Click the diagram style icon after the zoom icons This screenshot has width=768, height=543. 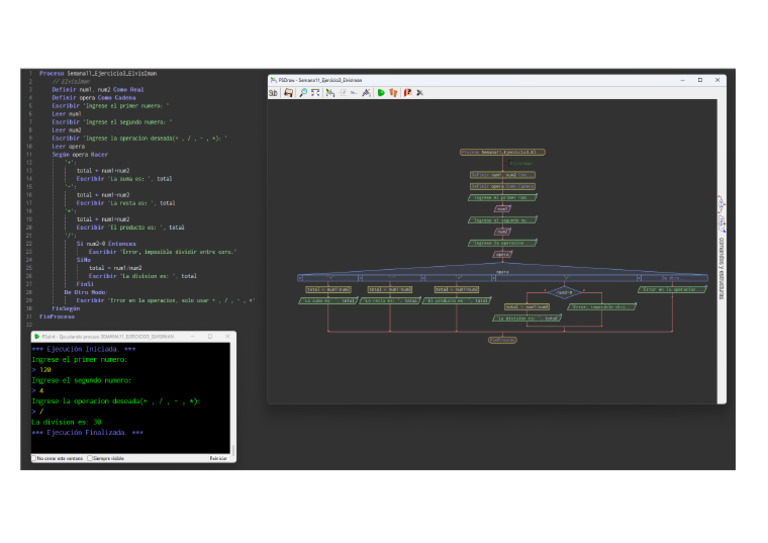pyautogui.click(x=330, y=93)
